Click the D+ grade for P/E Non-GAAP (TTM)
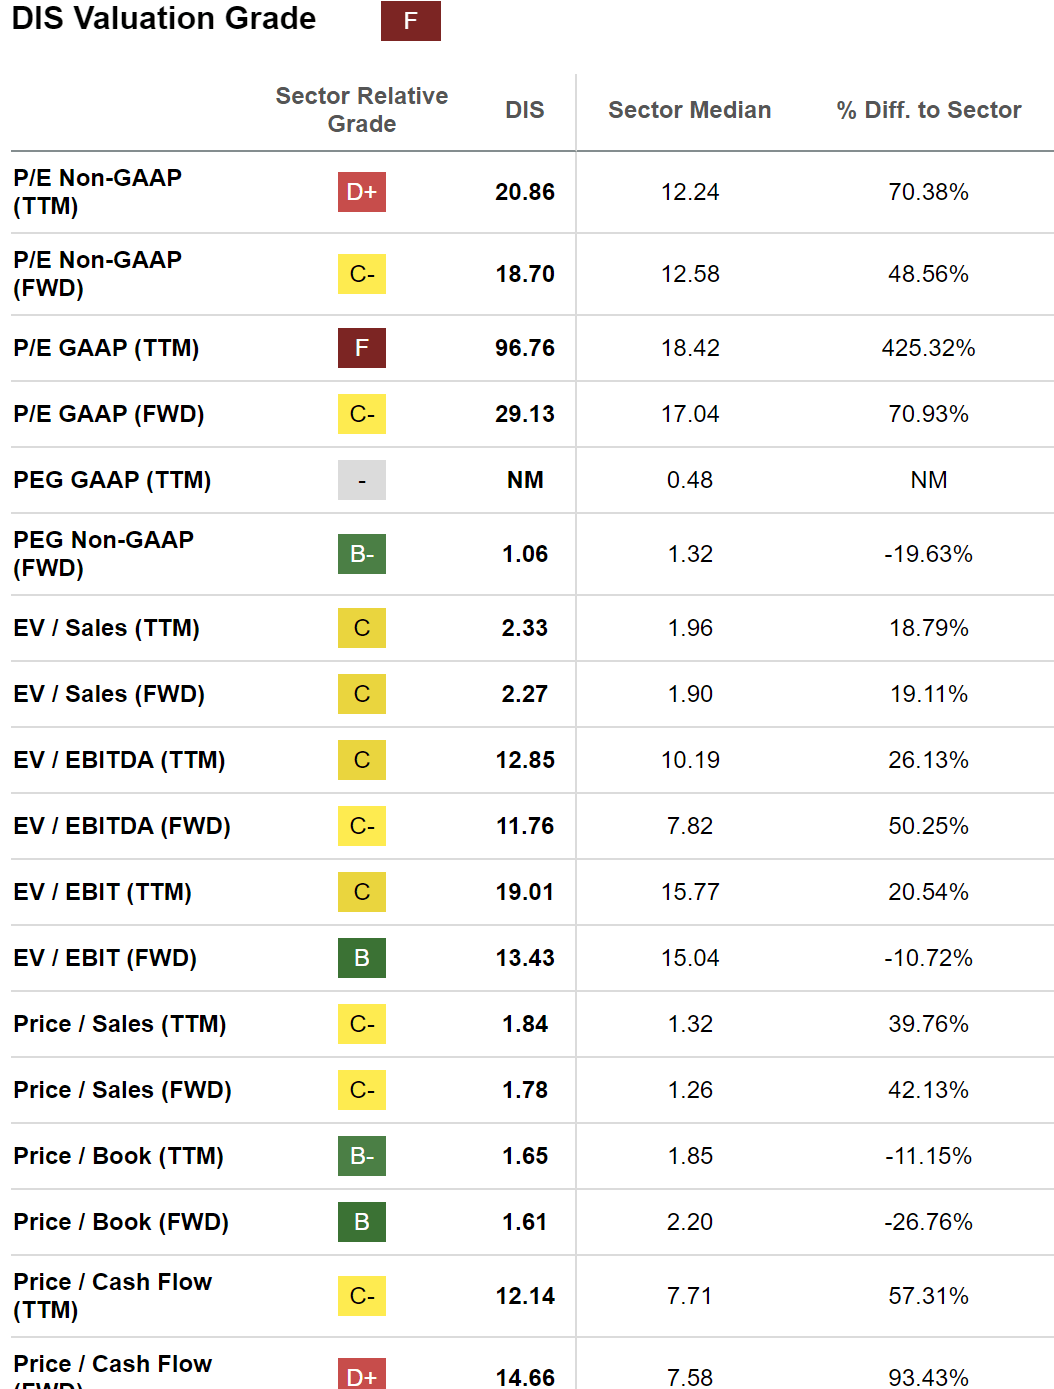Screen dimensions: 1054x1389 [361, 192]
